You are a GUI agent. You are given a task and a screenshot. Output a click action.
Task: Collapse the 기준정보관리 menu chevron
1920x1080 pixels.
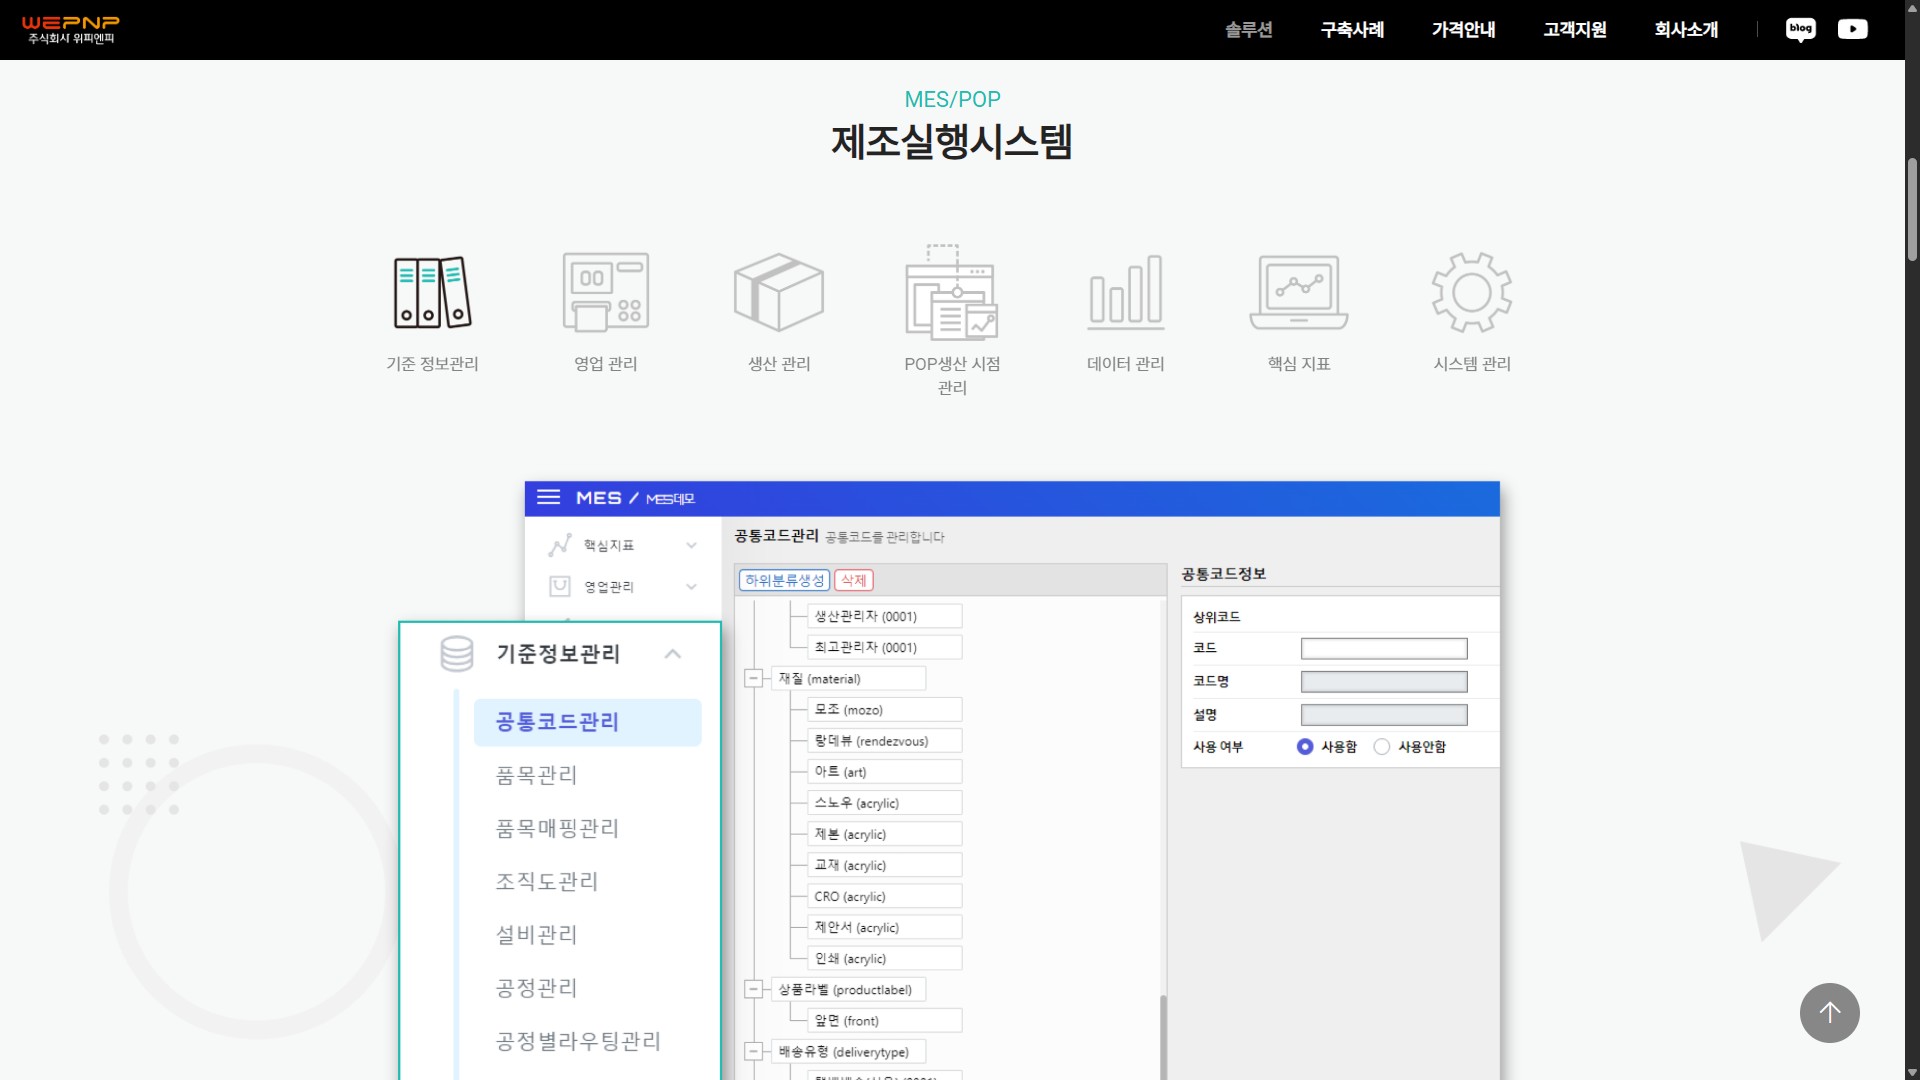click(x=673, y=654)
